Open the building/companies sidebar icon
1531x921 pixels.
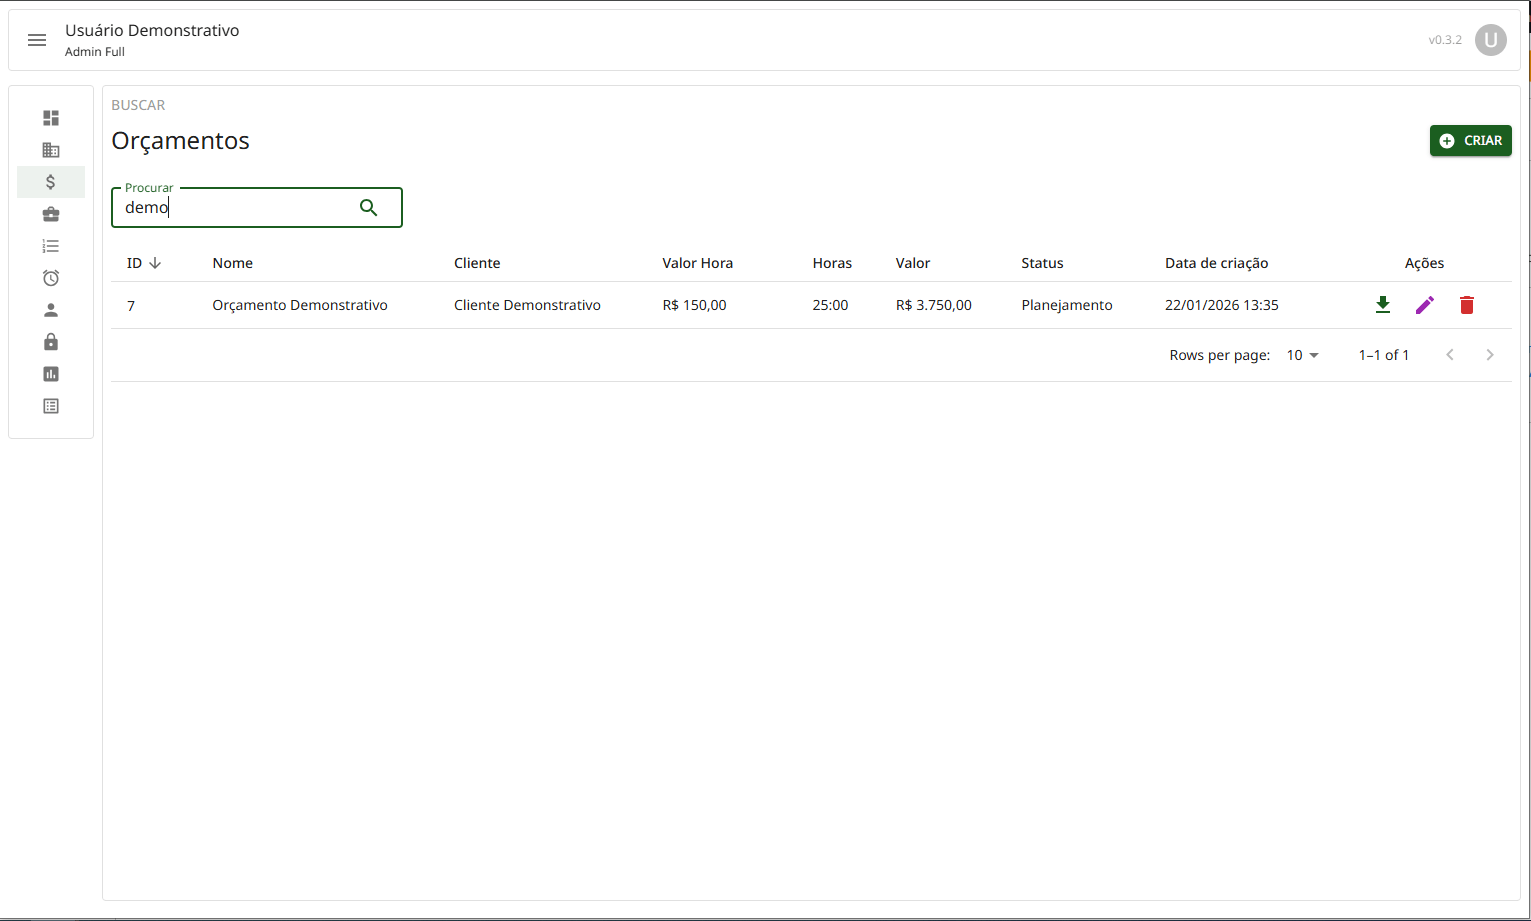[51, 150]
